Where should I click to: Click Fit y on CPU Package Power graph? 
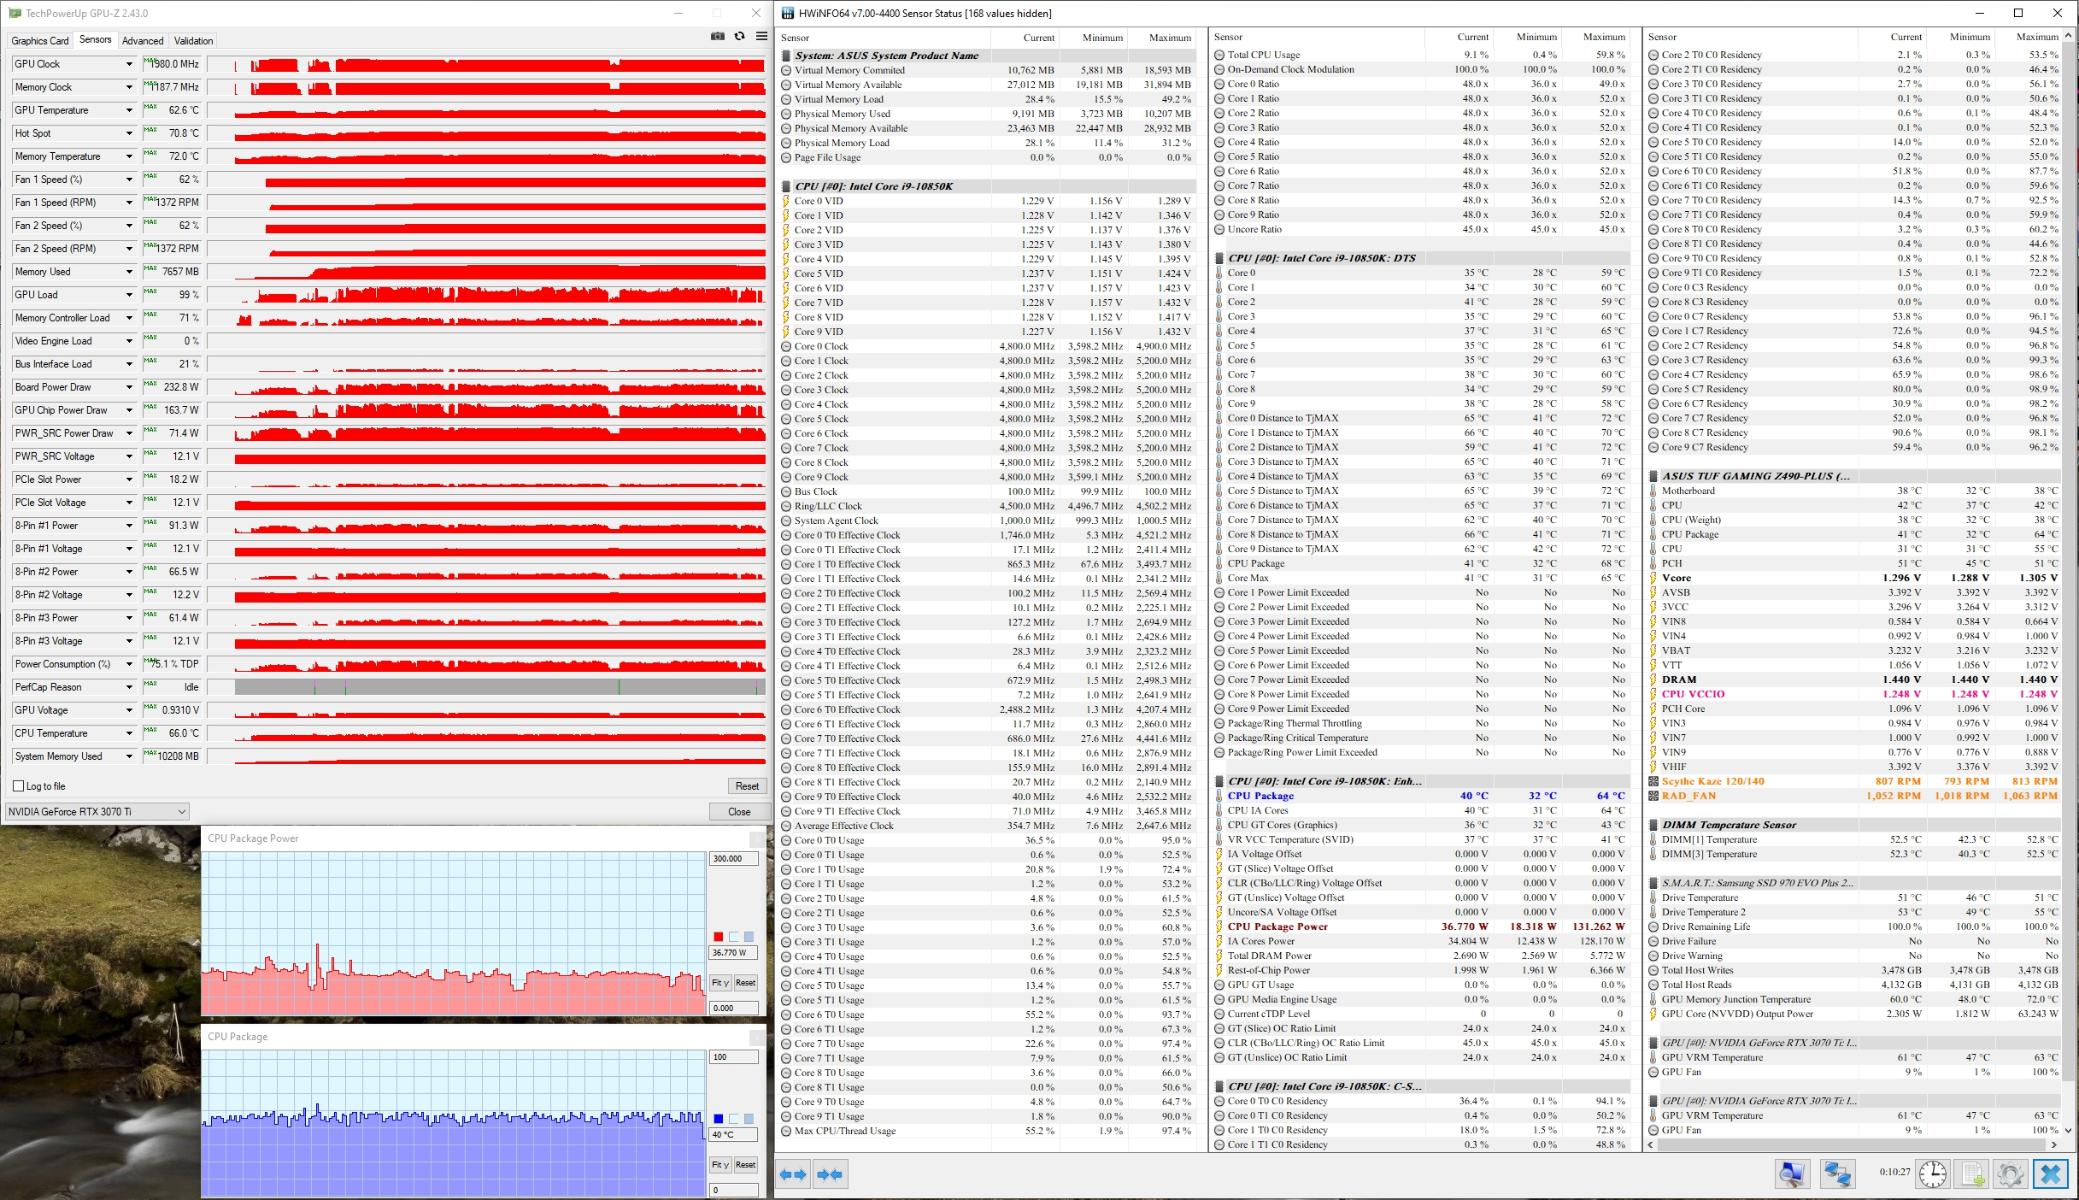pyautogui.click(x=720, y=983)
